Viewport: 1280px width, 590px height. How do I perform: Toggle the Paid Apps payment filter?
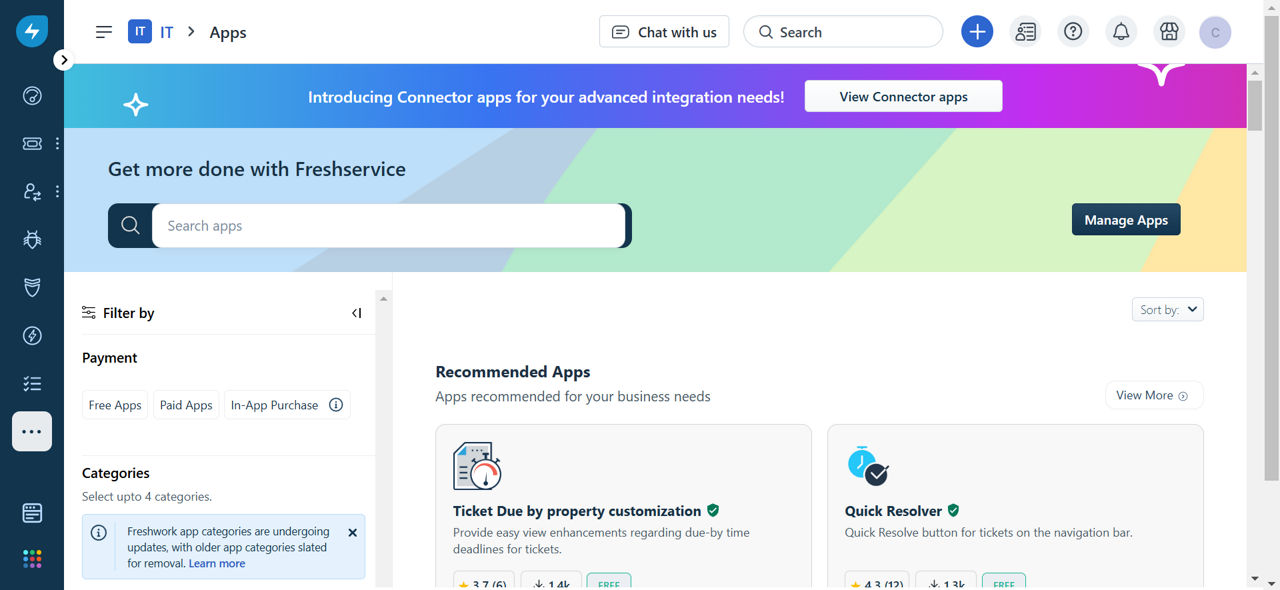186,405
